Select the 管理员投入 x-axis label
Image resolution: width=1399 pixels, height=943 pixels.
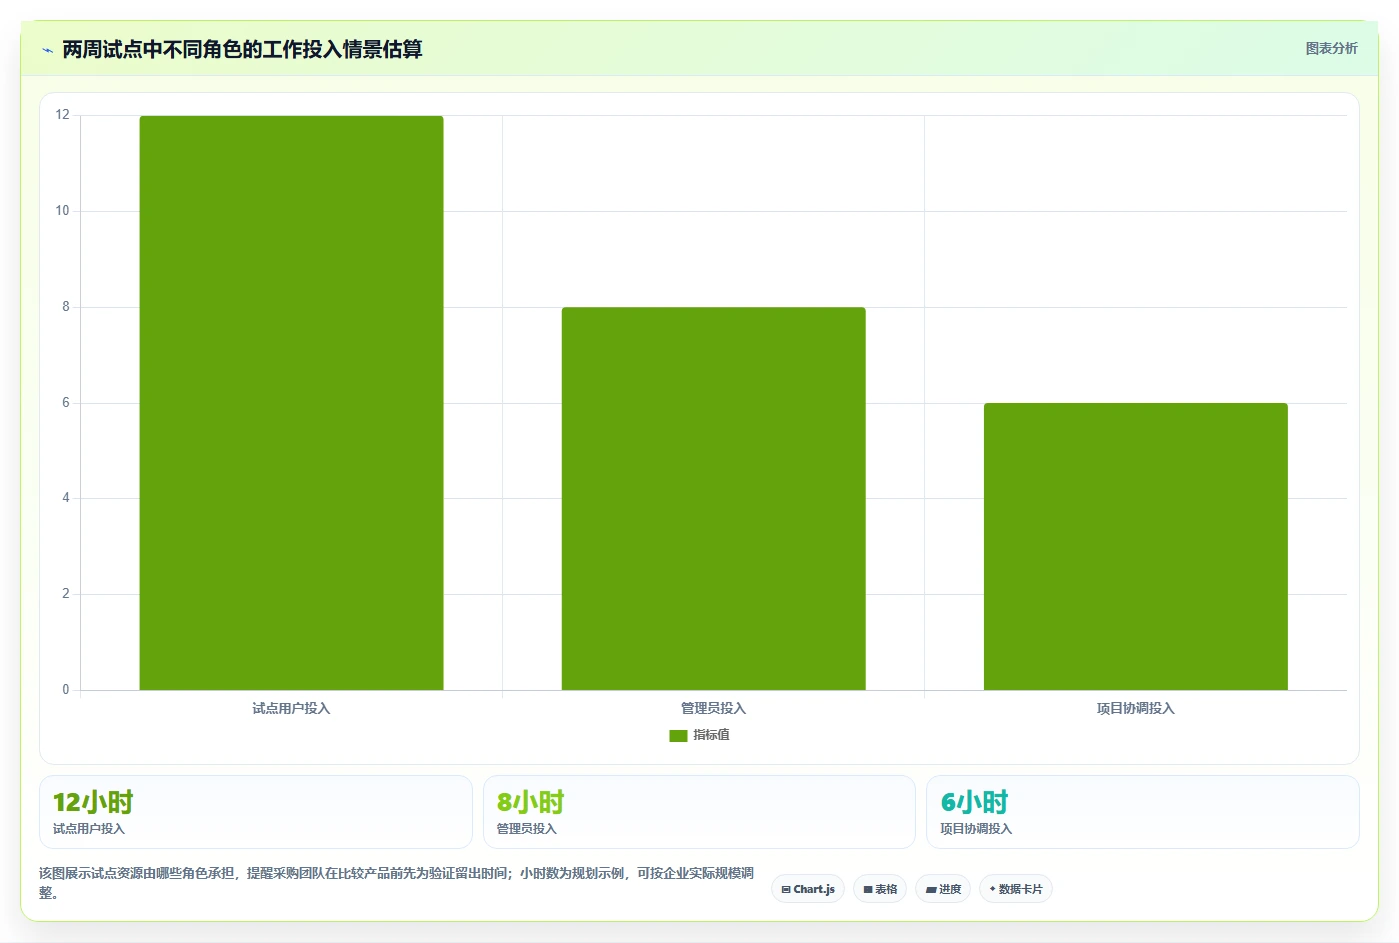(713, 708)
